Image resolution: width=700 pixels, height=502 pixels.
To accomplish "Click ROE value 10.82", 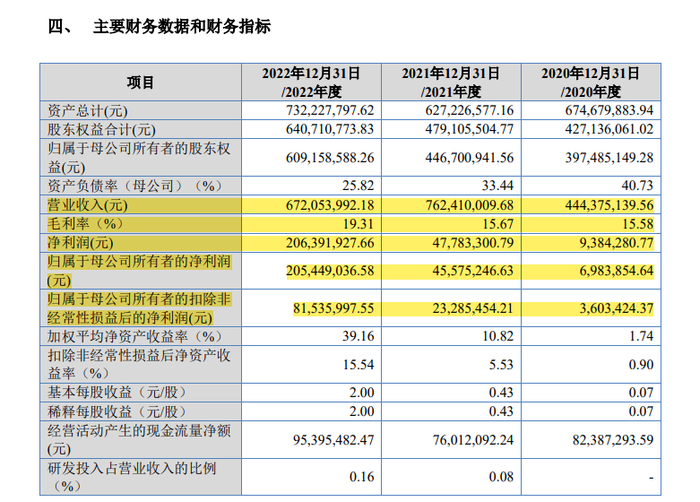I will pyautogui.click(x=497, y=336).
